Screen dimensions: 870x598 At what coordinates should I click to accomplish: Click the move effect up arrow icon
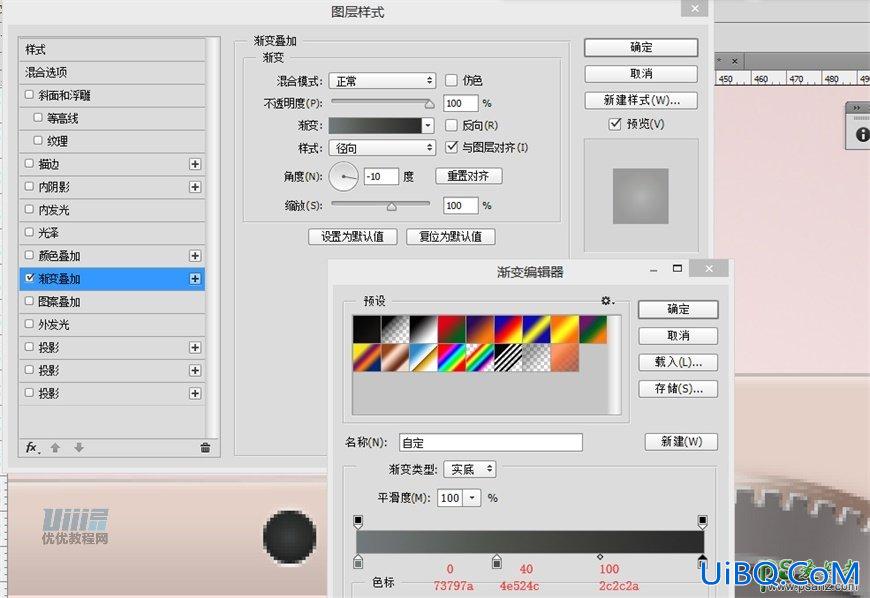pos(55,448)
